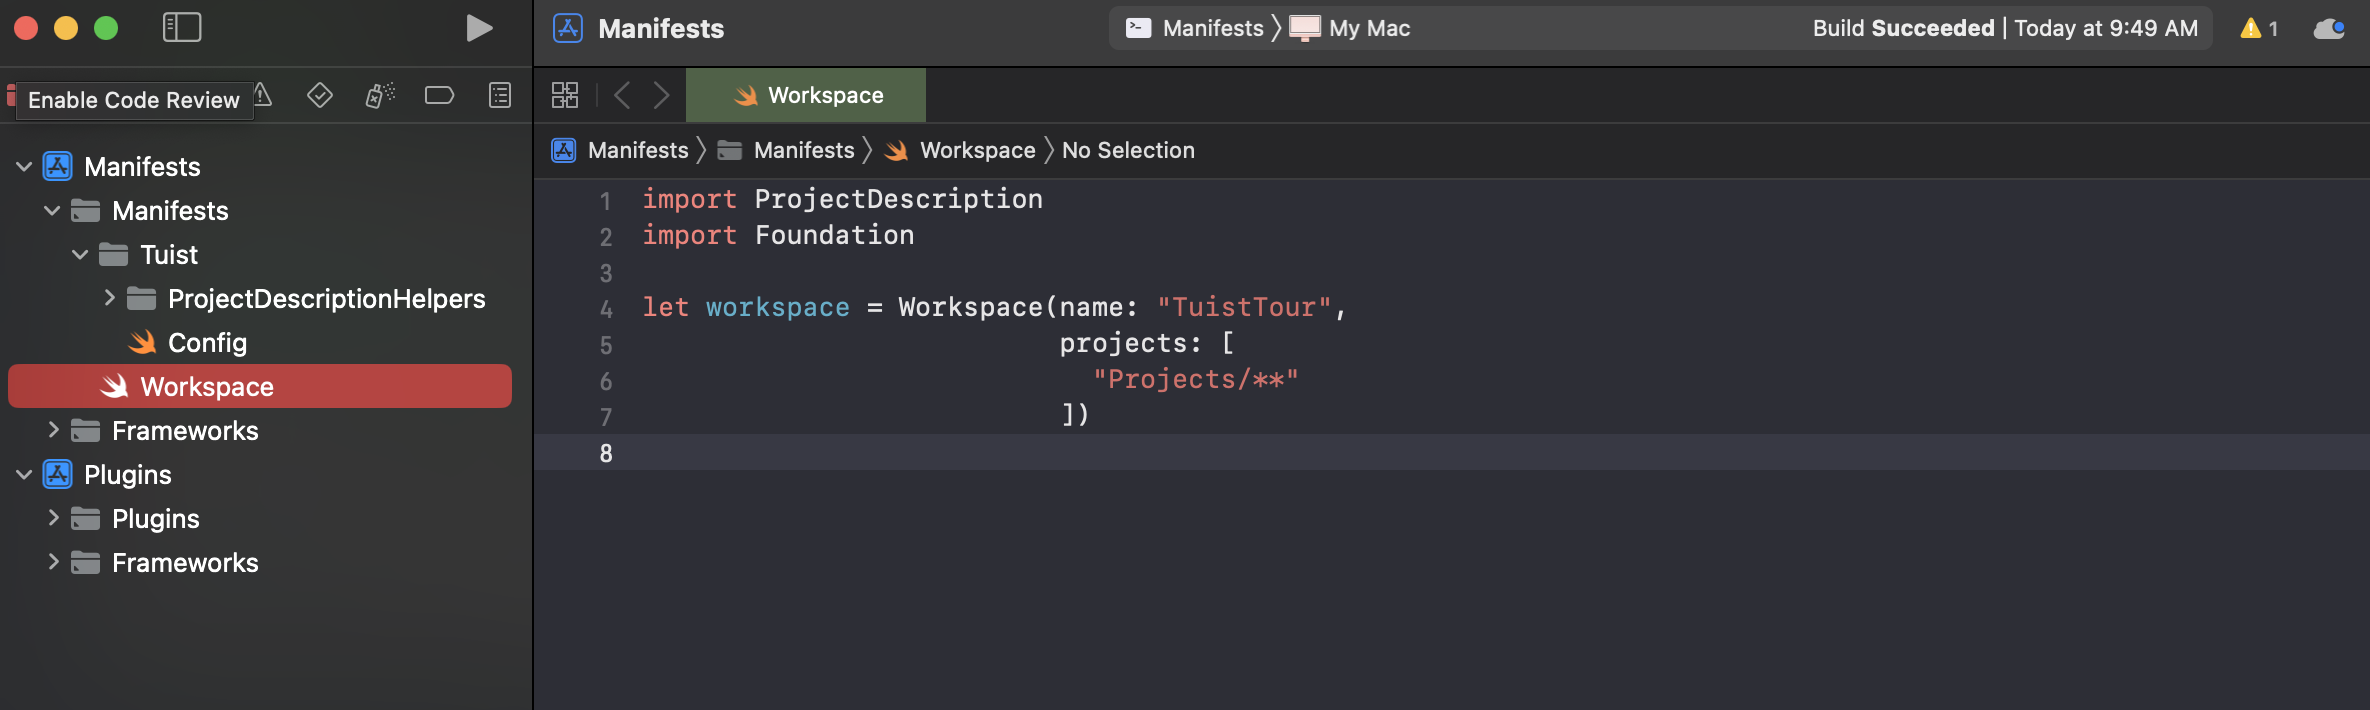Click line number 4 in the gutter
The width and height of the screenshot is (2370, 710).
[606, 309]
